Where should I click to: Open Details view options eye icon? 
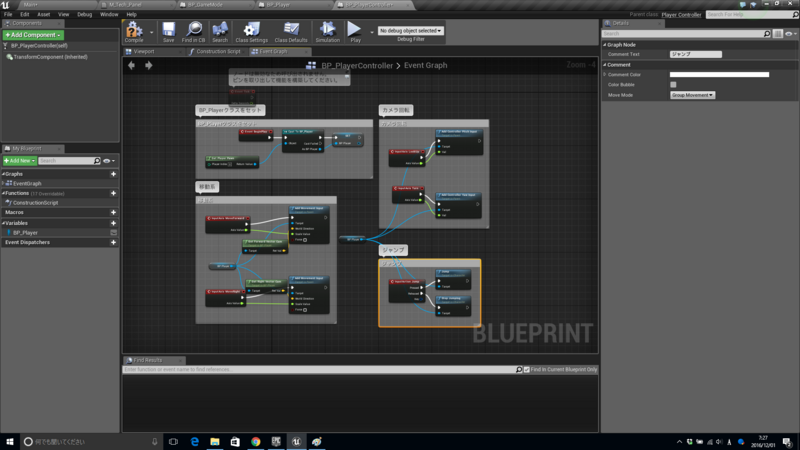click(x=790, y=34)
